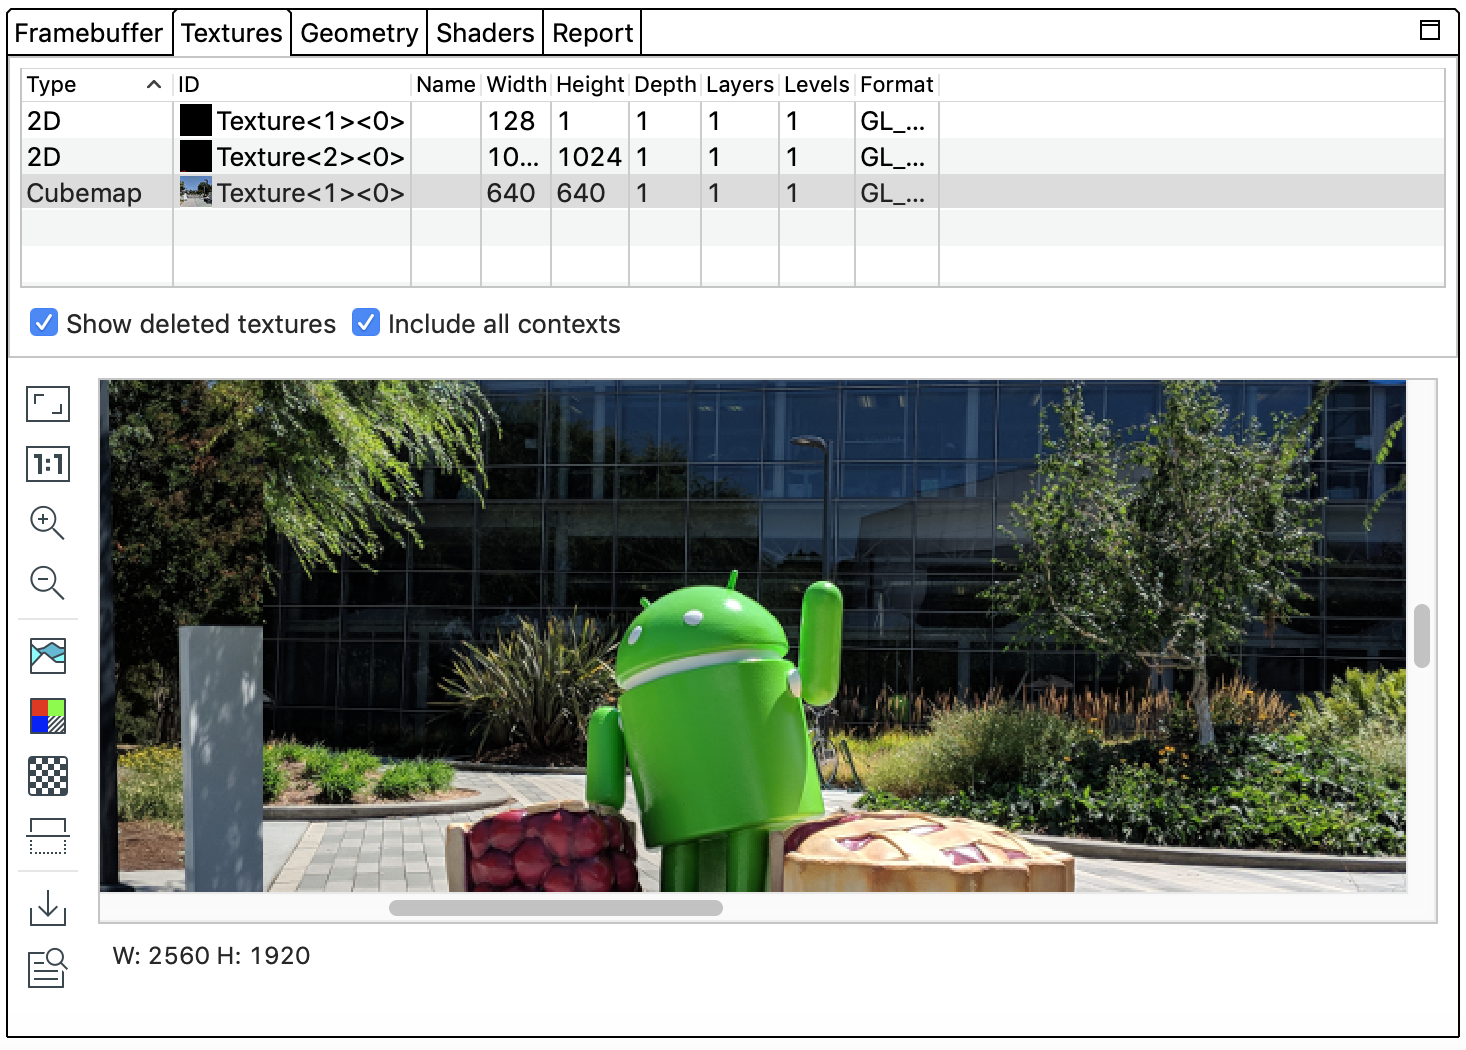Image resolution: width=1466 pixels, height=1050 pixels.
Task: Open the color channels selector icon
Action: pyautogui.click(x=48, y=716)
